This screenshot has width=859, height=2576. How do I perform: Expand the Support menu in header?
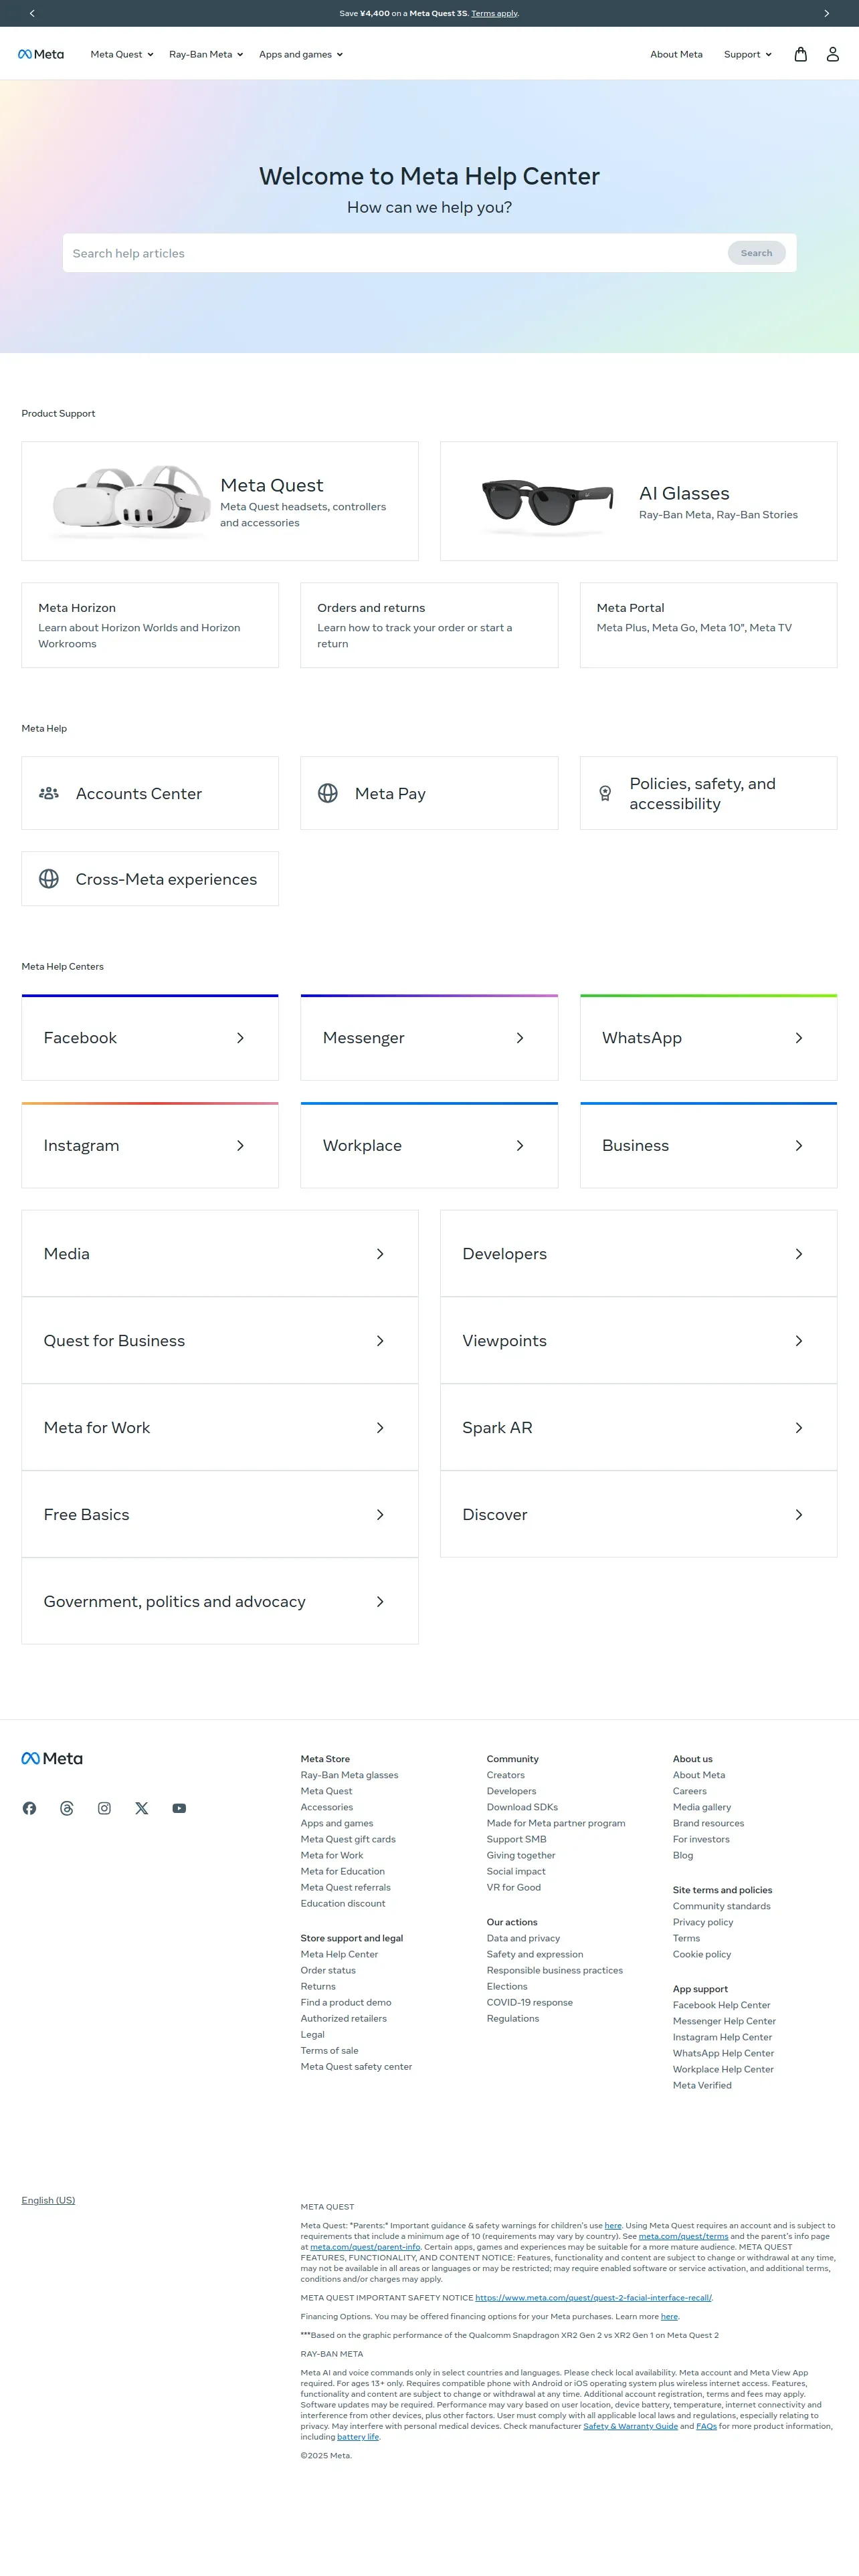[748, 54]
